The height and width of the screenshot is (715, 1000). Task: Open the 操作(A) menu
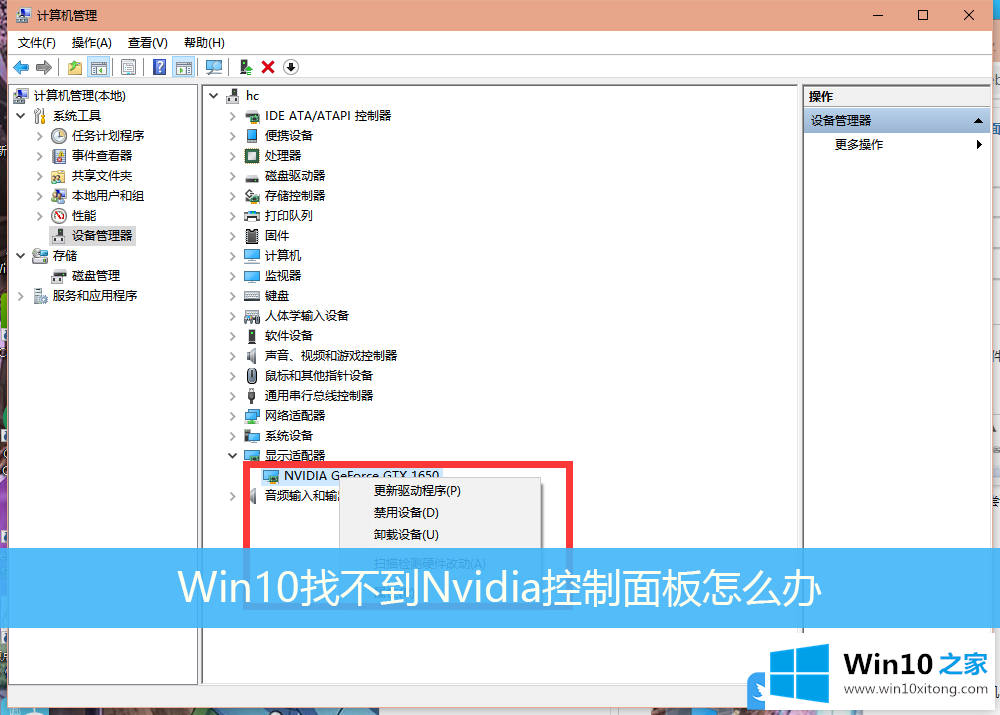pos(91,43)
